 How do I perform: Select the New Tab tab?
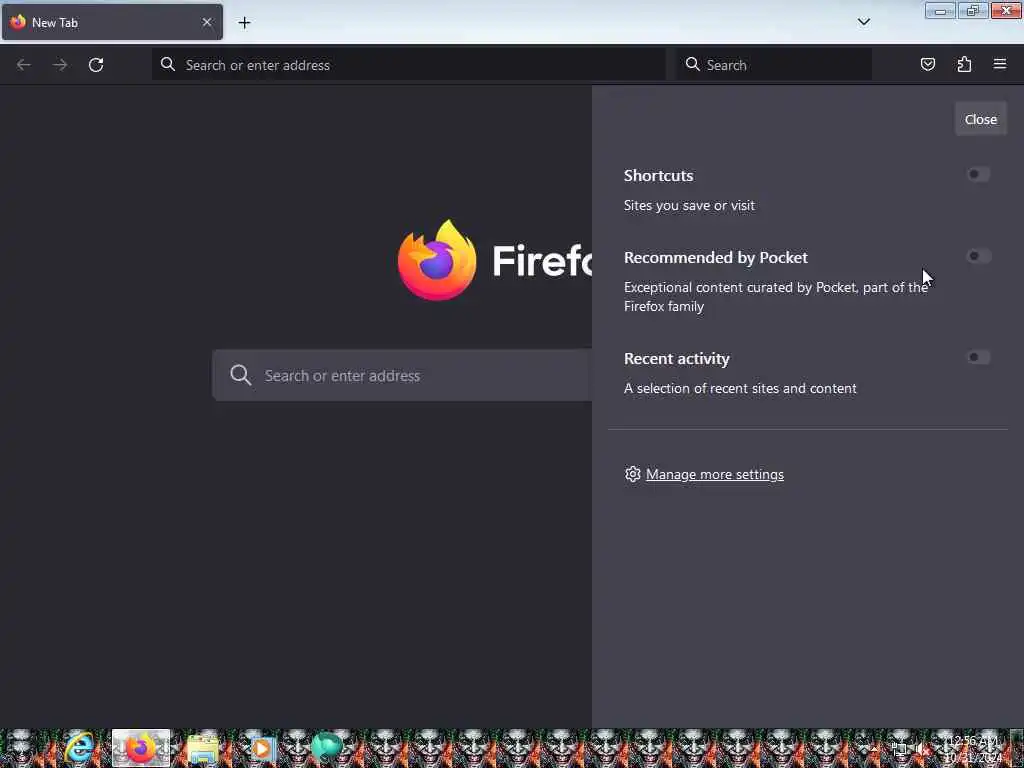coord(112,22)
